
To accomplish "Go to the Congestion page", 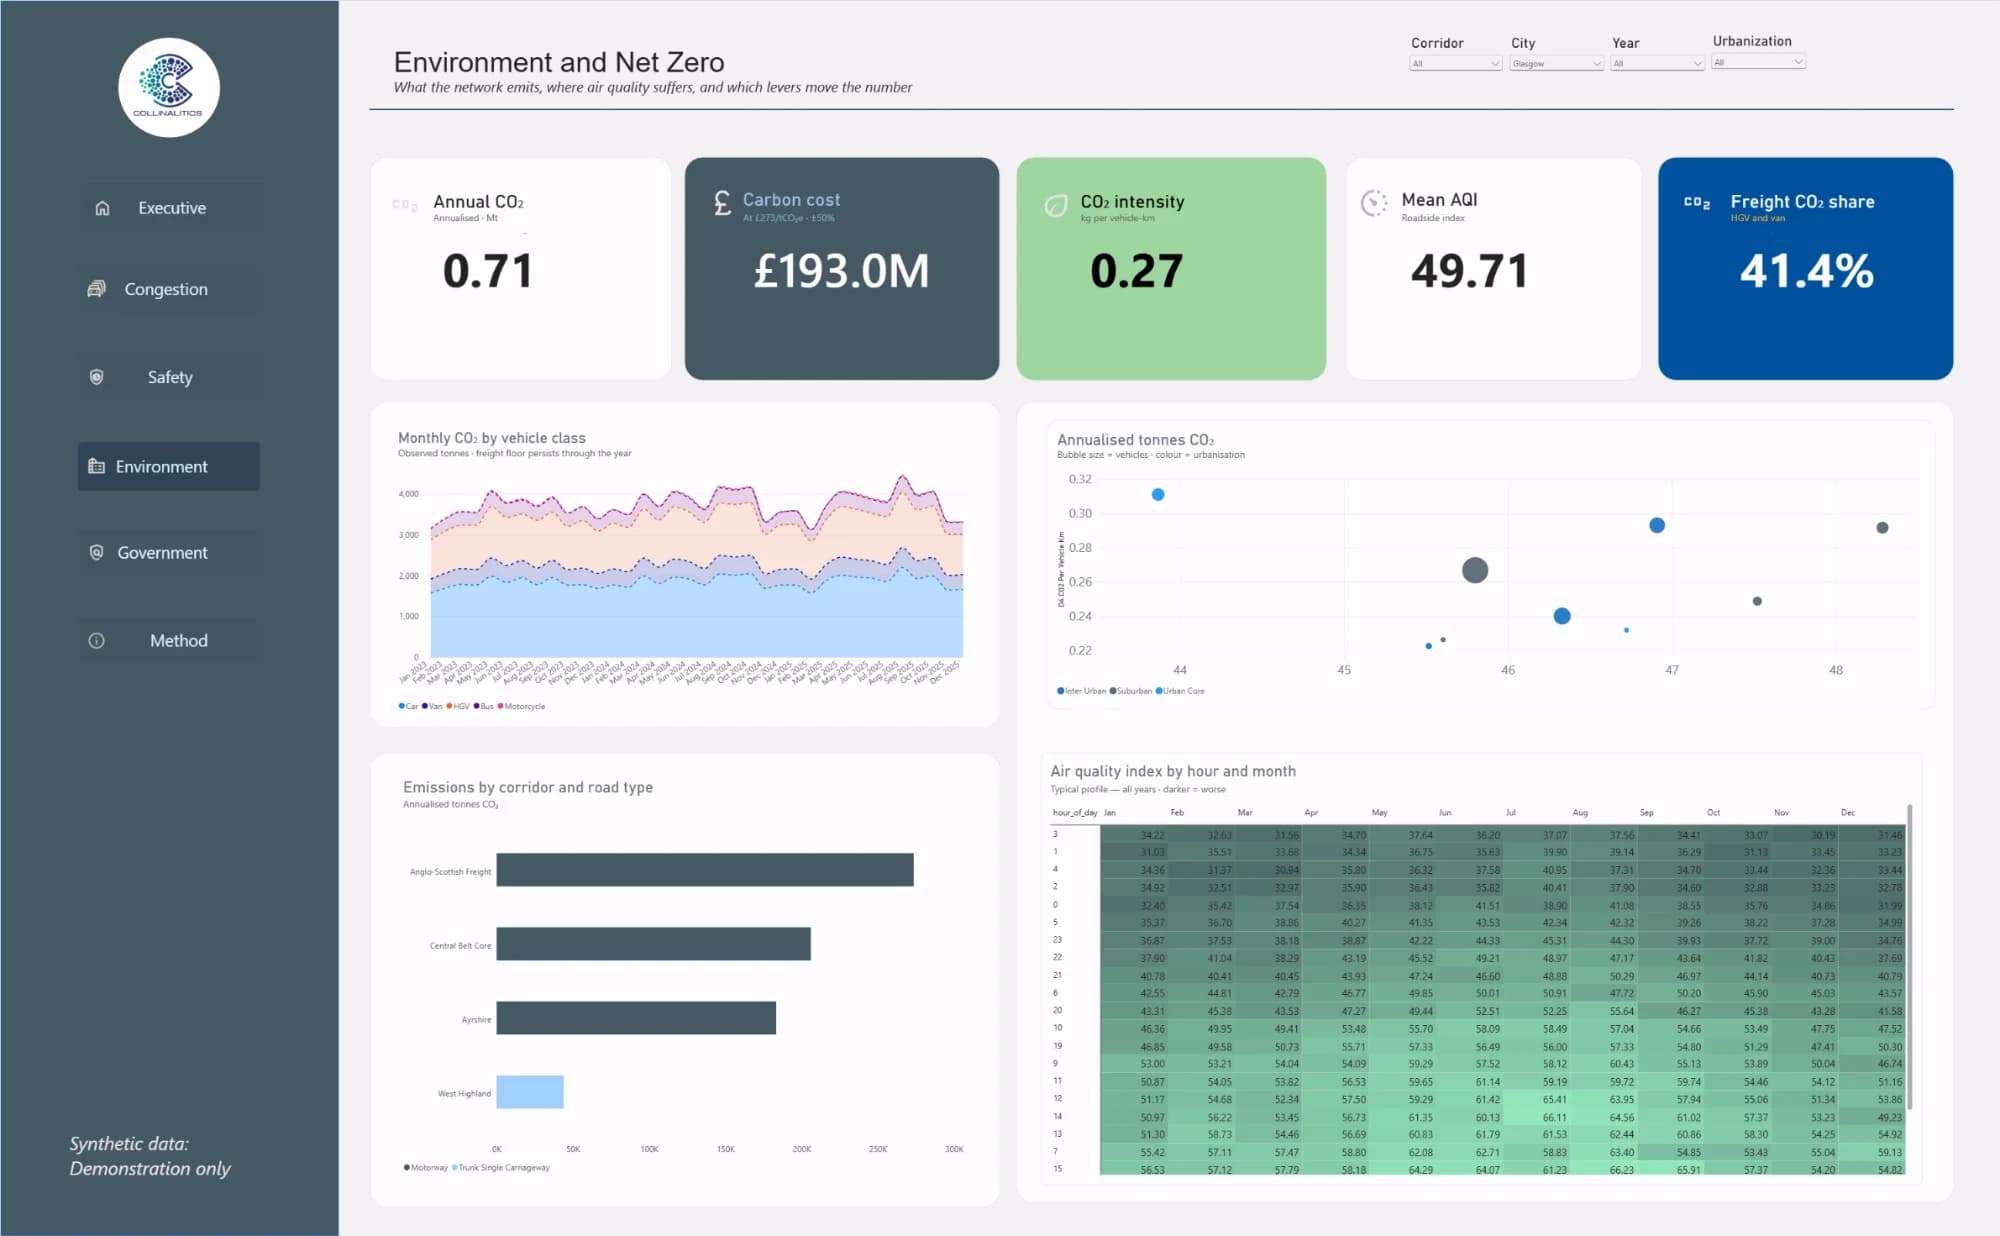I will click(169, 289).
